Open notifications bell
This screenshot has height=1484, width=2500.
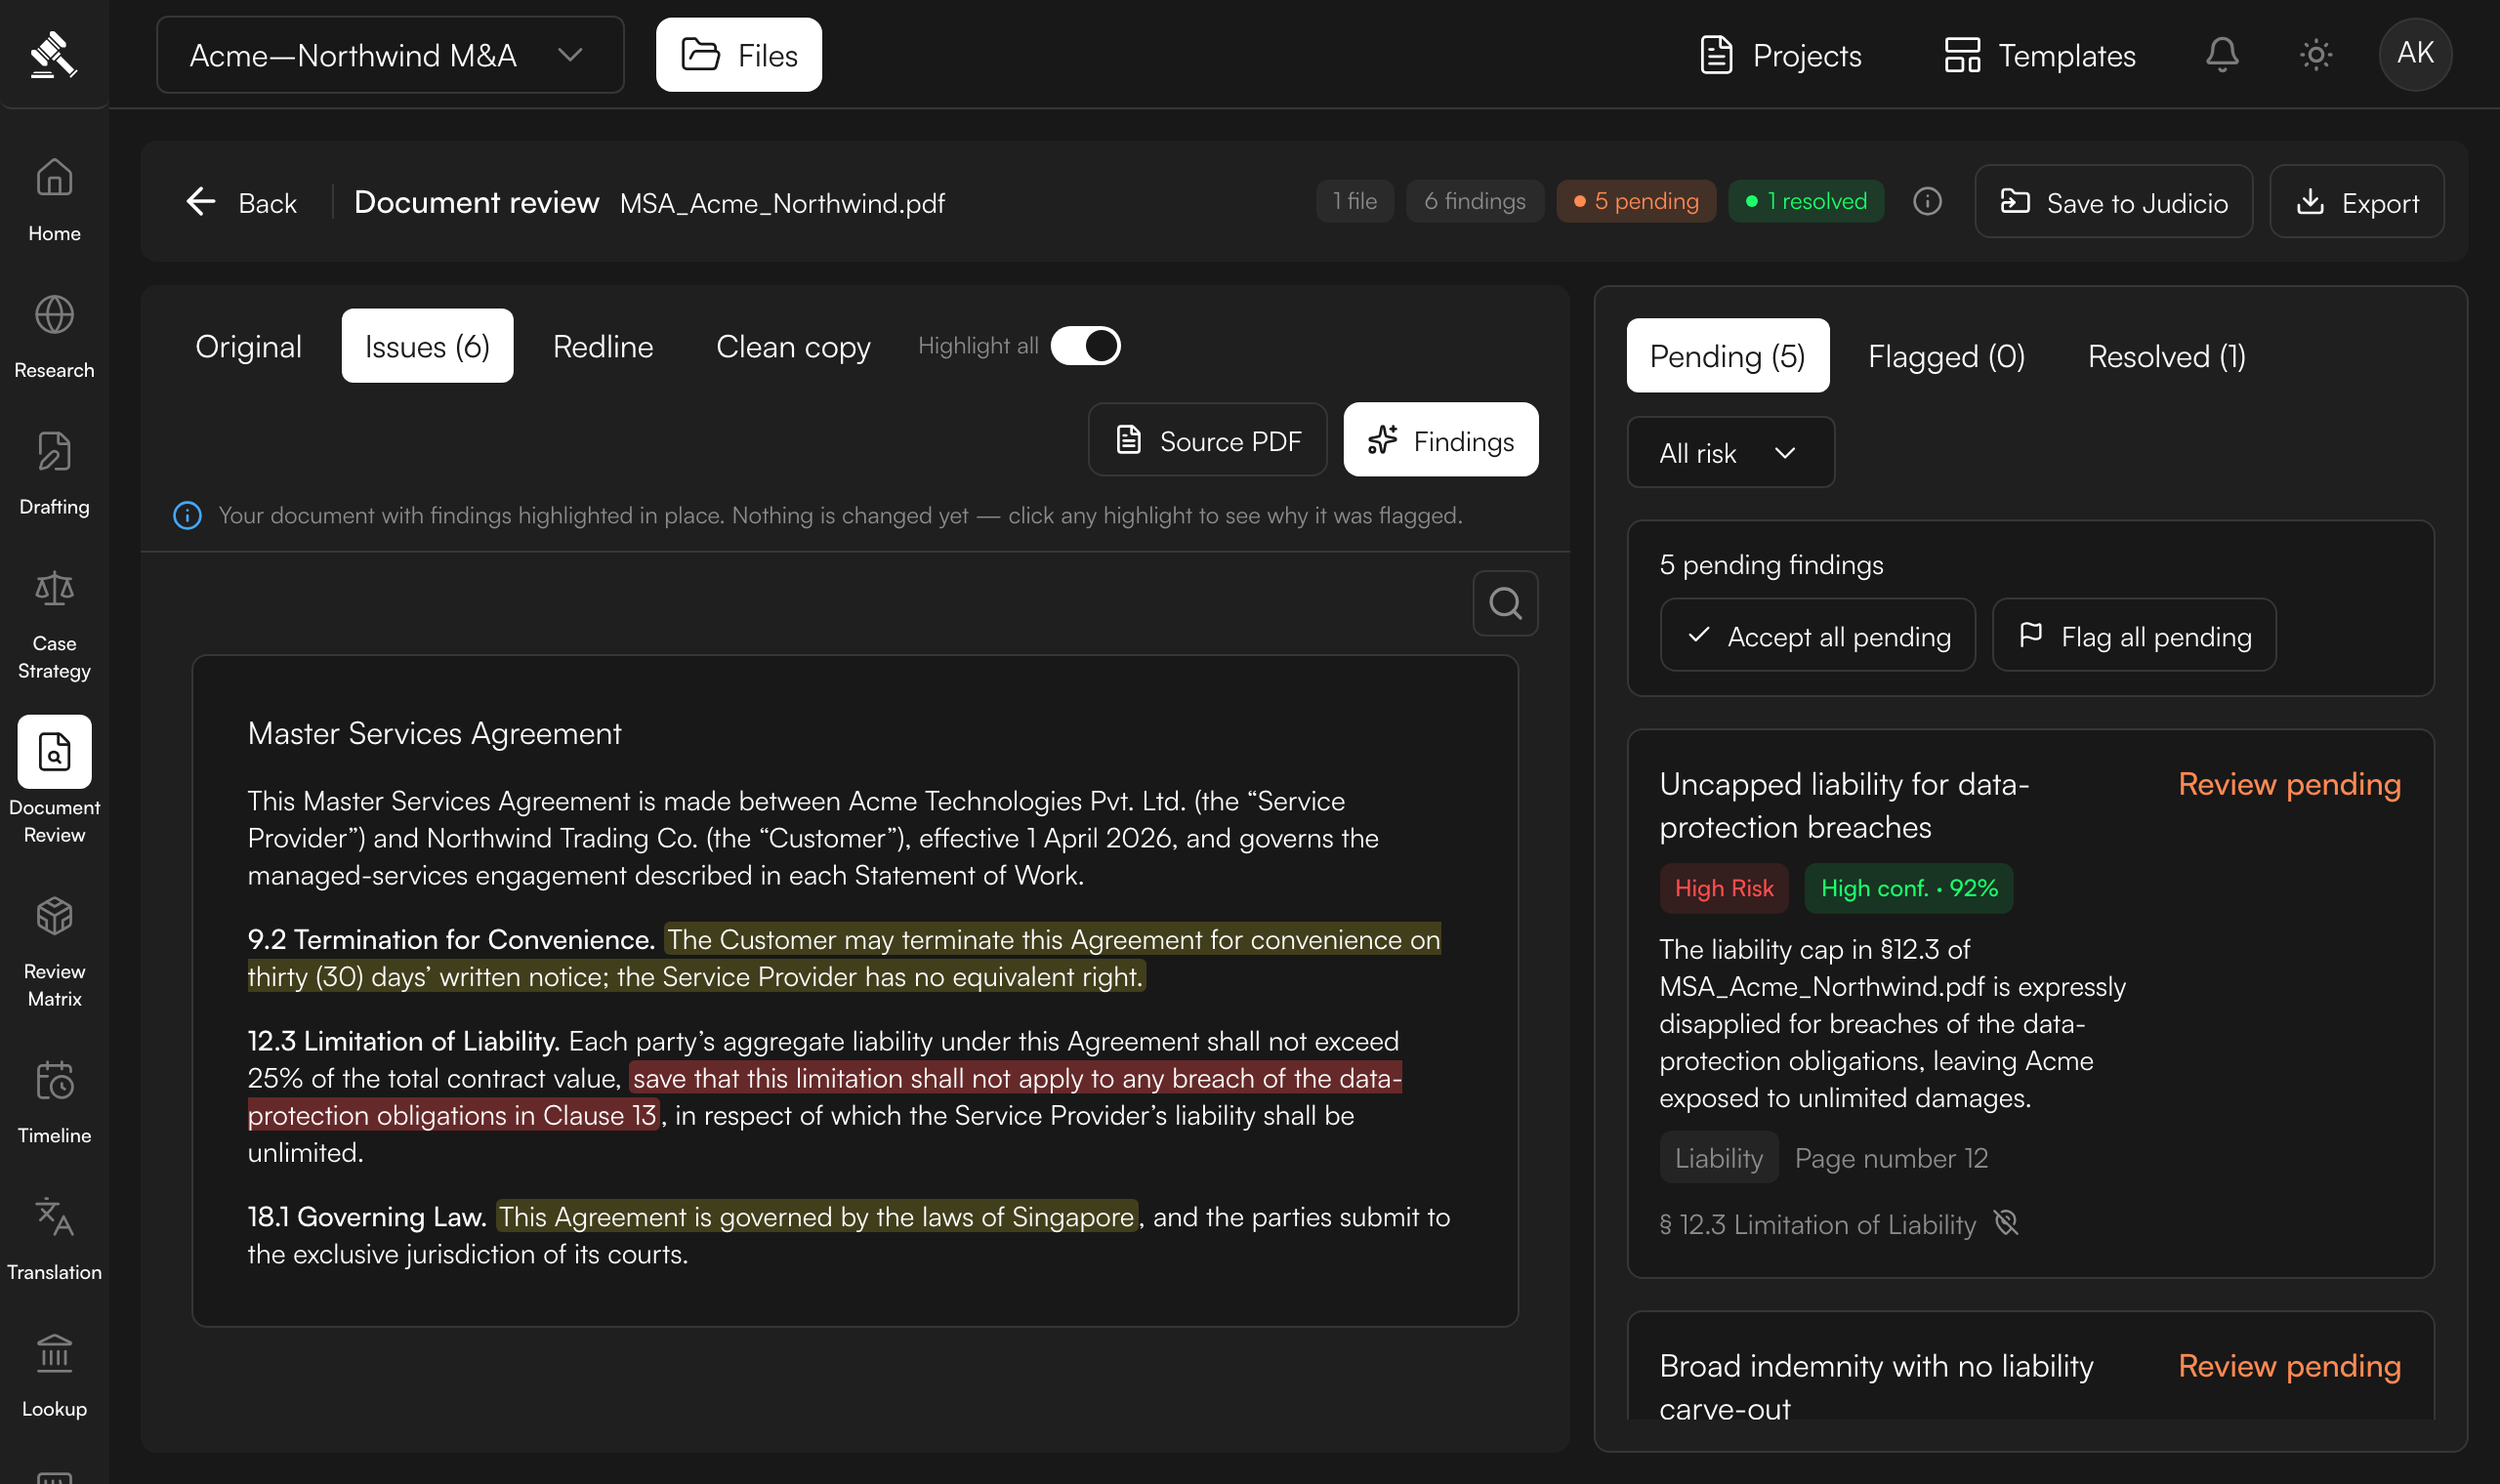(x=2222, y=54)
